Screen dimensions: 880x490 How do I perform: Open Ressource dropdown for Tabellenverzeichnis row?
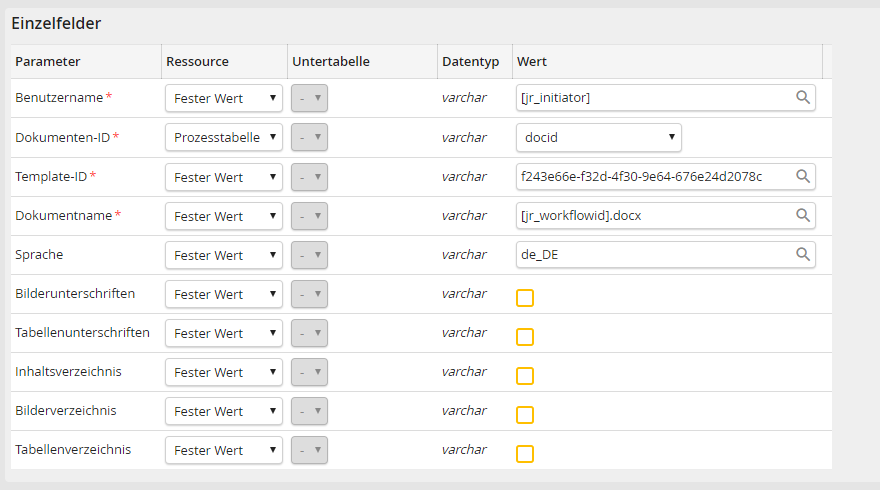tap(224, 450)
